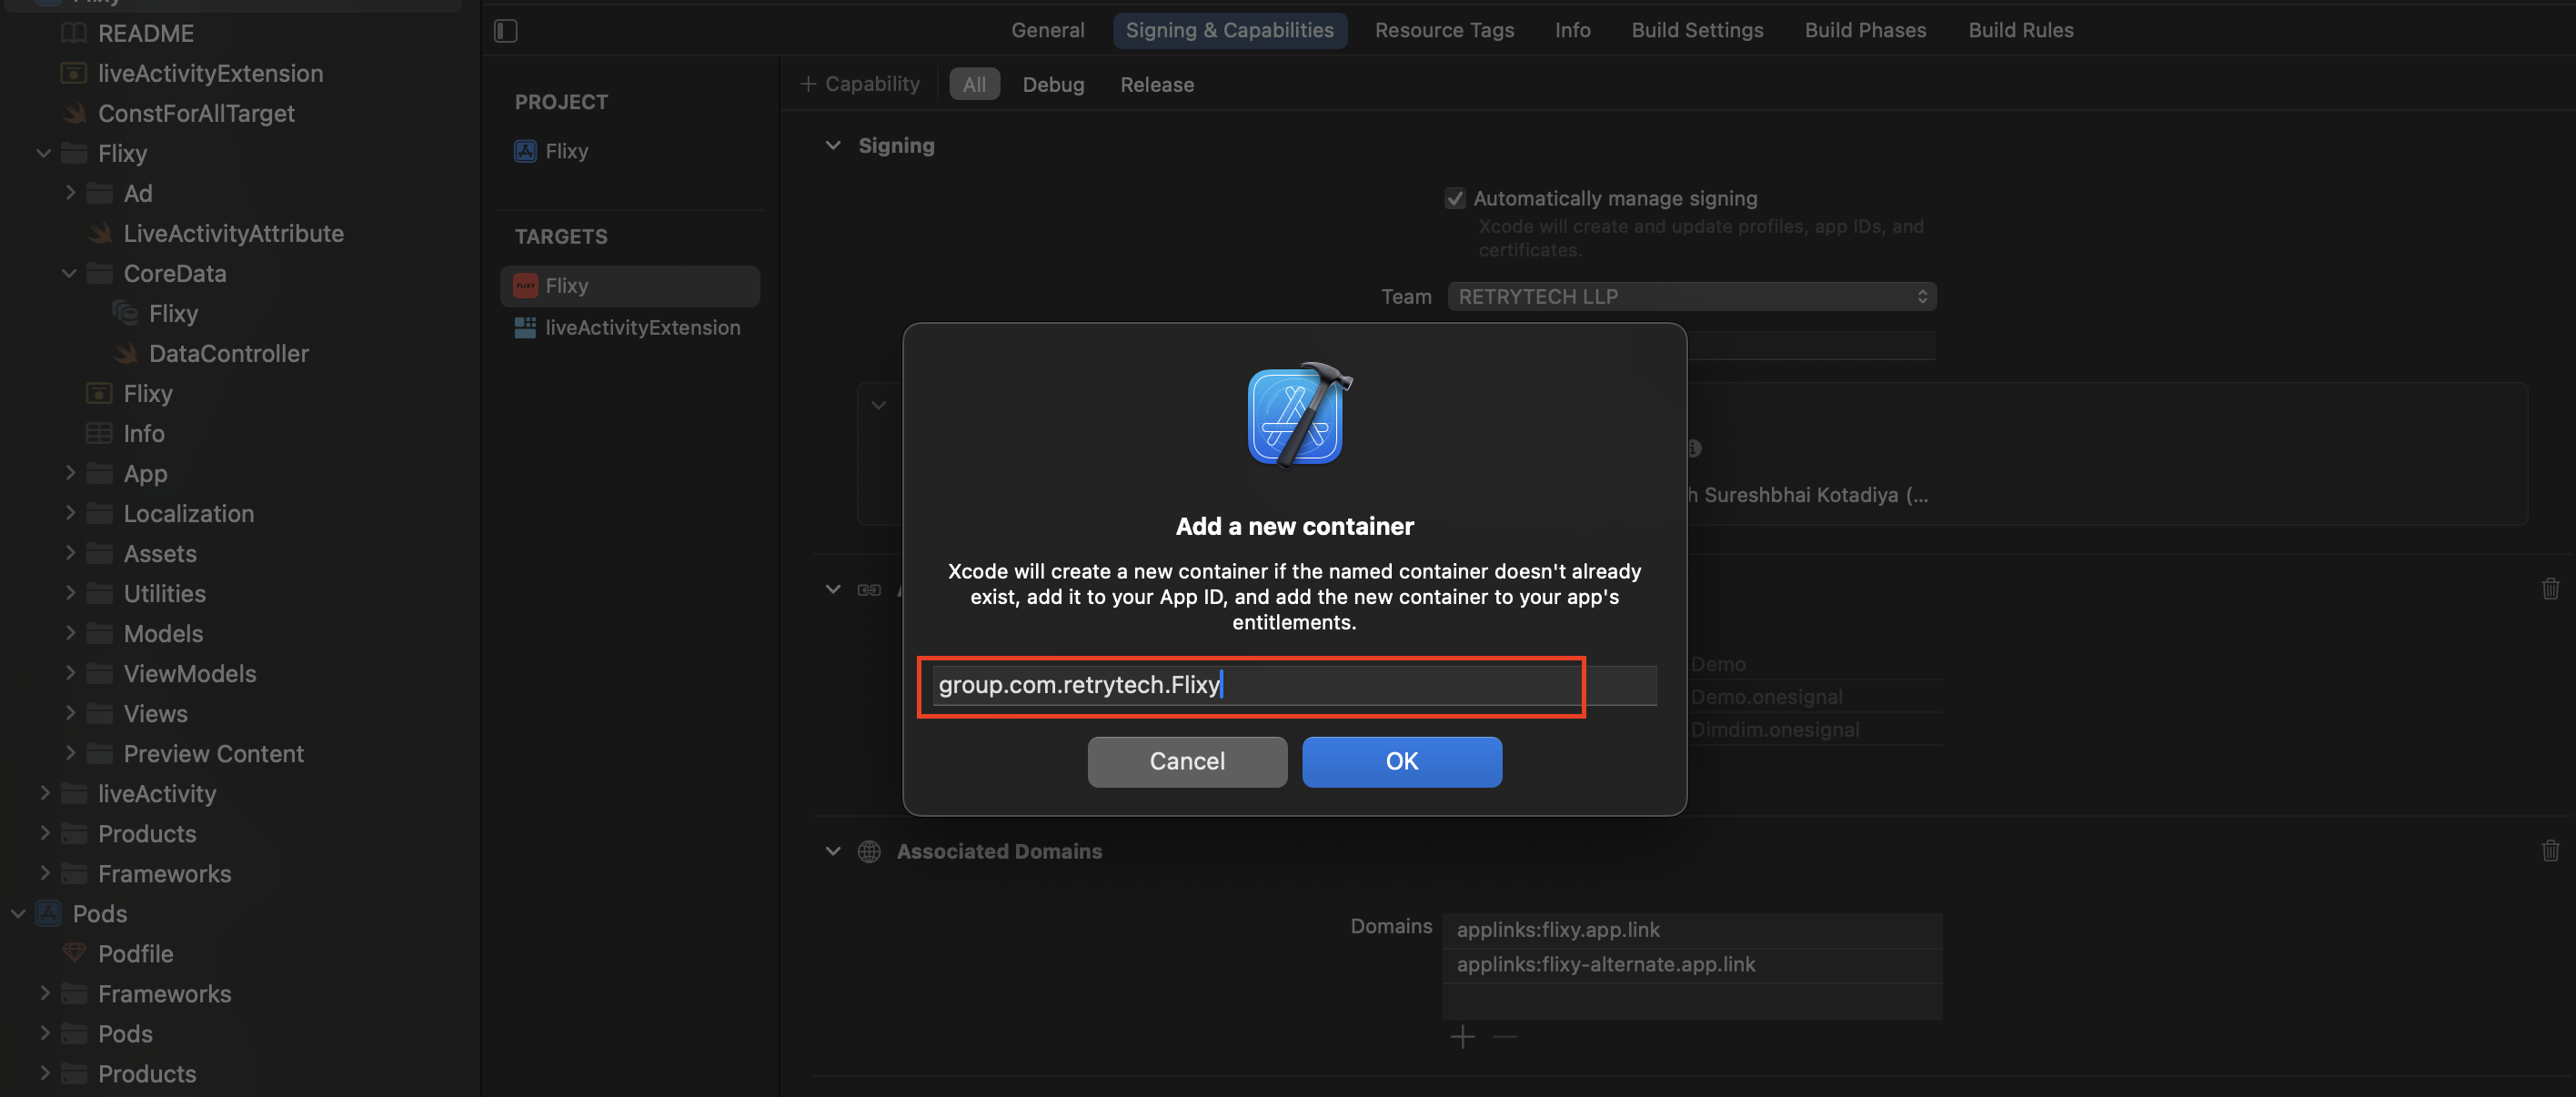Select the All capability filter button
Viewport: 2576px width, 1097px height.
(x=974, y=82)
